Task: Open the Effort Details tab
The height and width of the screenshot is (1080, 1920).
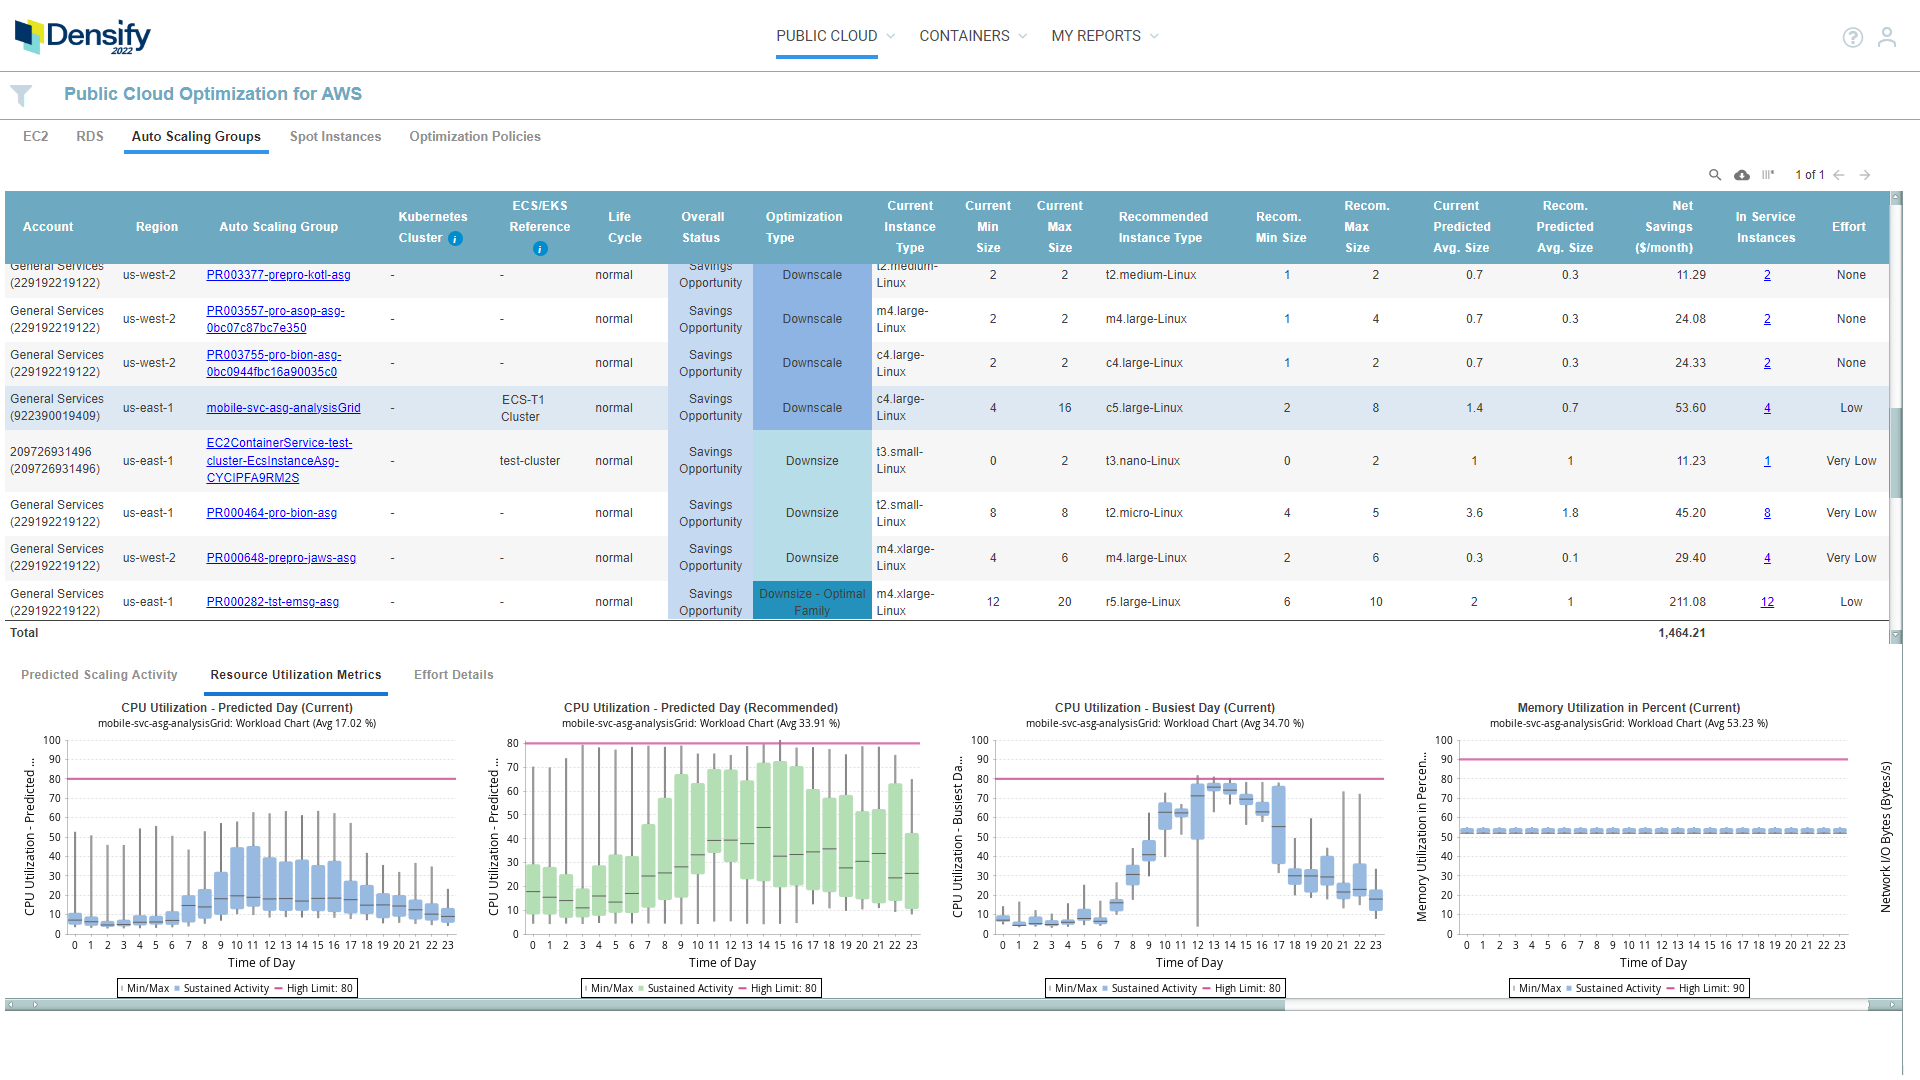Action: pos(454,675)
